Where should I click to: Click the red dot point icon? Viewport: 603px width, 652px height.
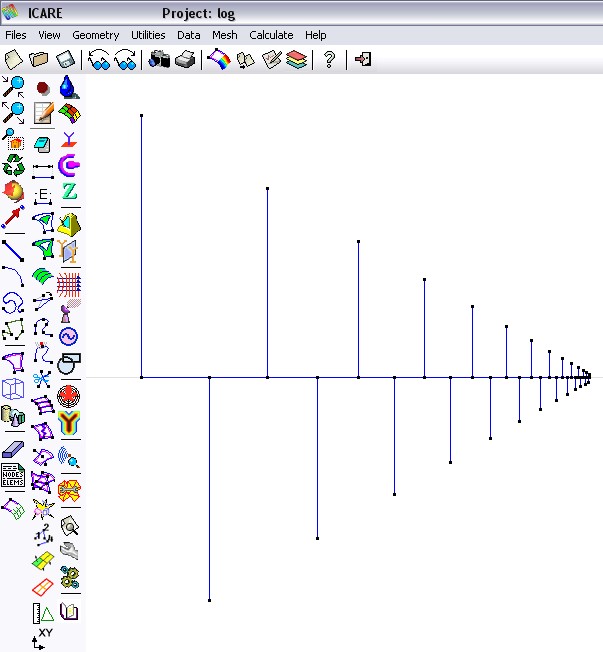(x=43, y=88)
